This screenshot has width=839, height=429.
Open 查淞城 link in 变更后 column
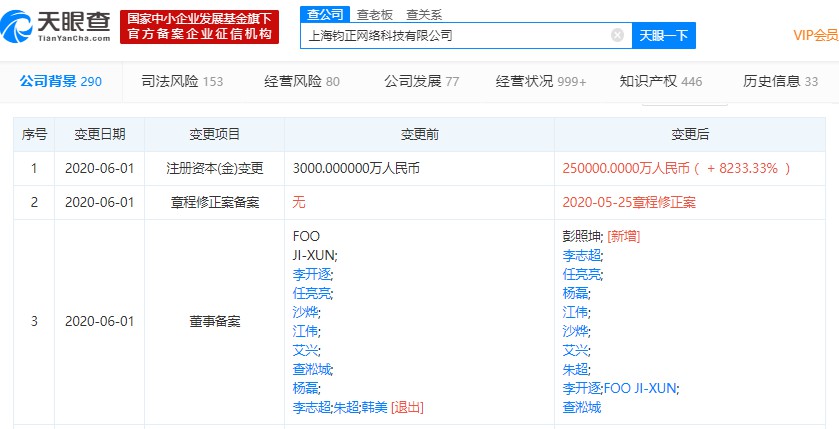[582, 407]
